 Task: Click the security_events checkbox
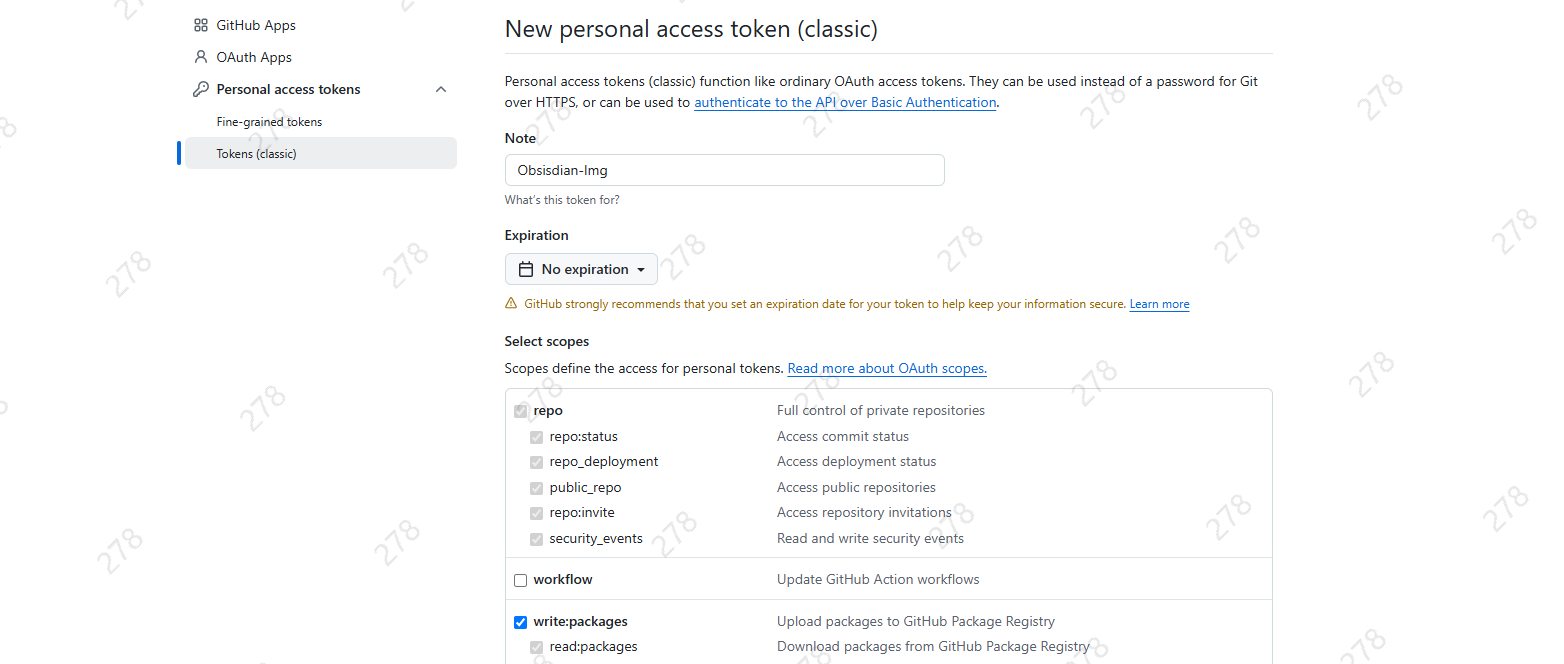click(x=536, y=539)
